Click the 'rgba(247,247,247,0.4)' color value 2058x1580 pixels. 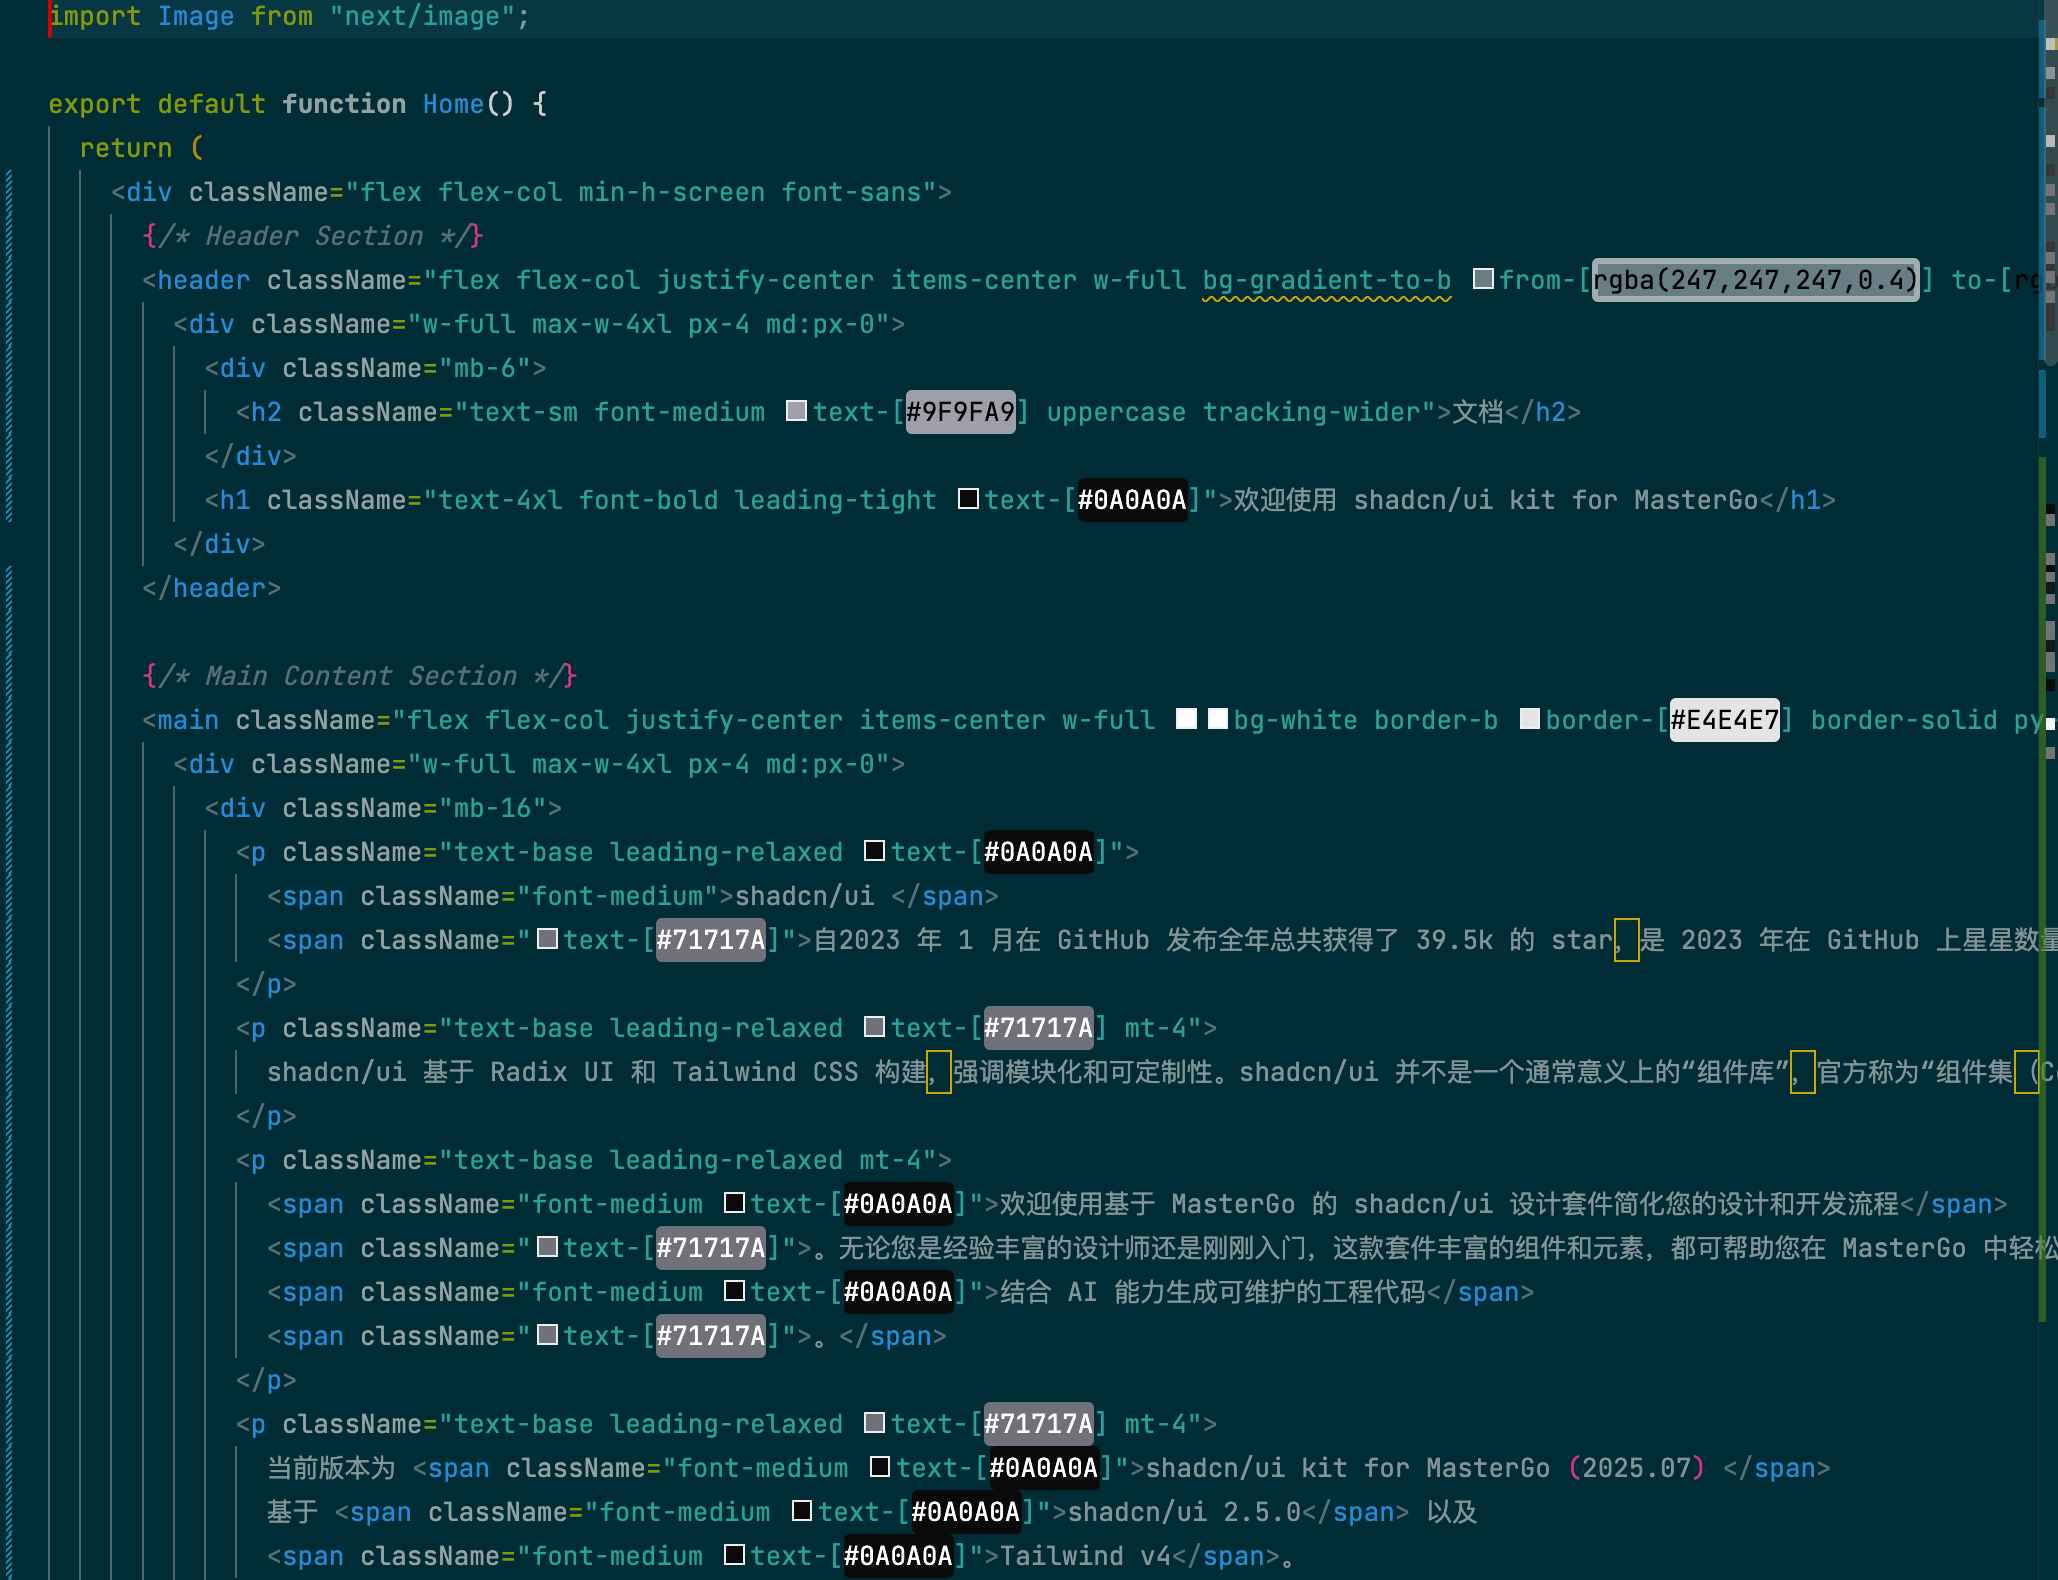click(x=1755, y=280)
